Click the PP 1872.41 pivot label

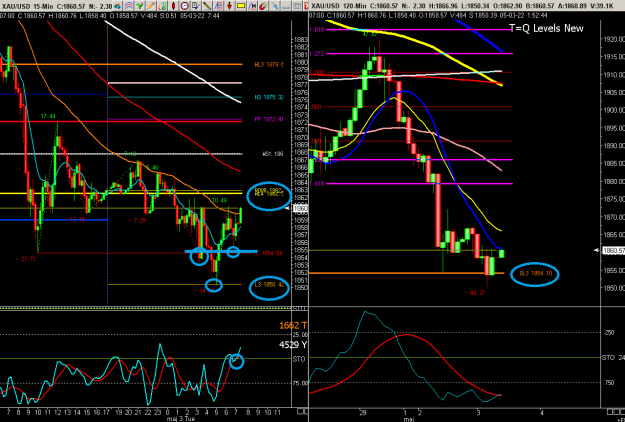(x=269, y=119)
